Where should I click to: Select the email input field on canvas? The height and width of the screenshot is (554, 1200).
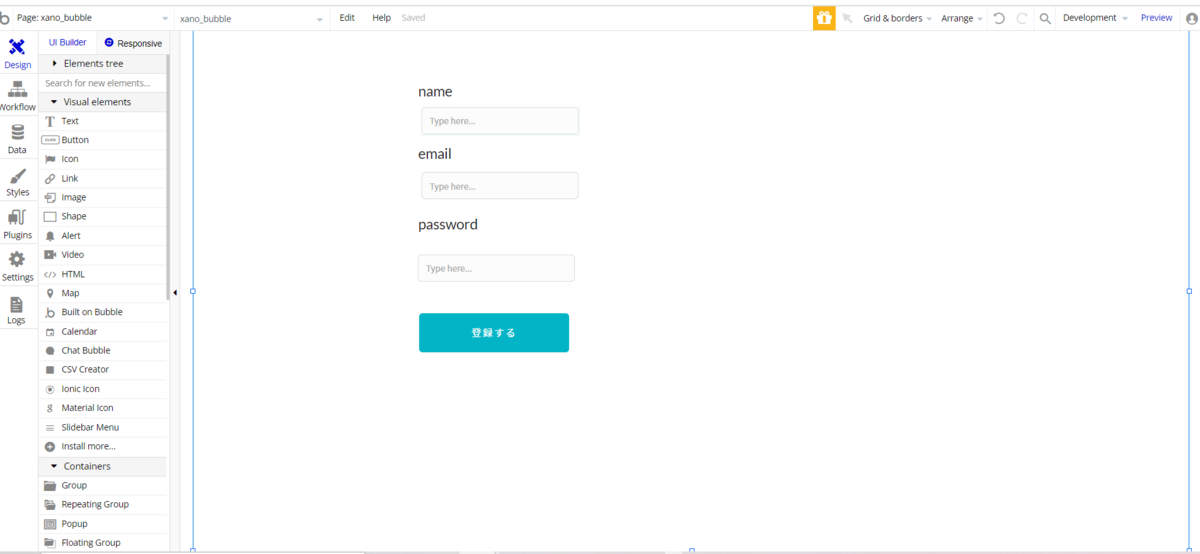[500, 186]
